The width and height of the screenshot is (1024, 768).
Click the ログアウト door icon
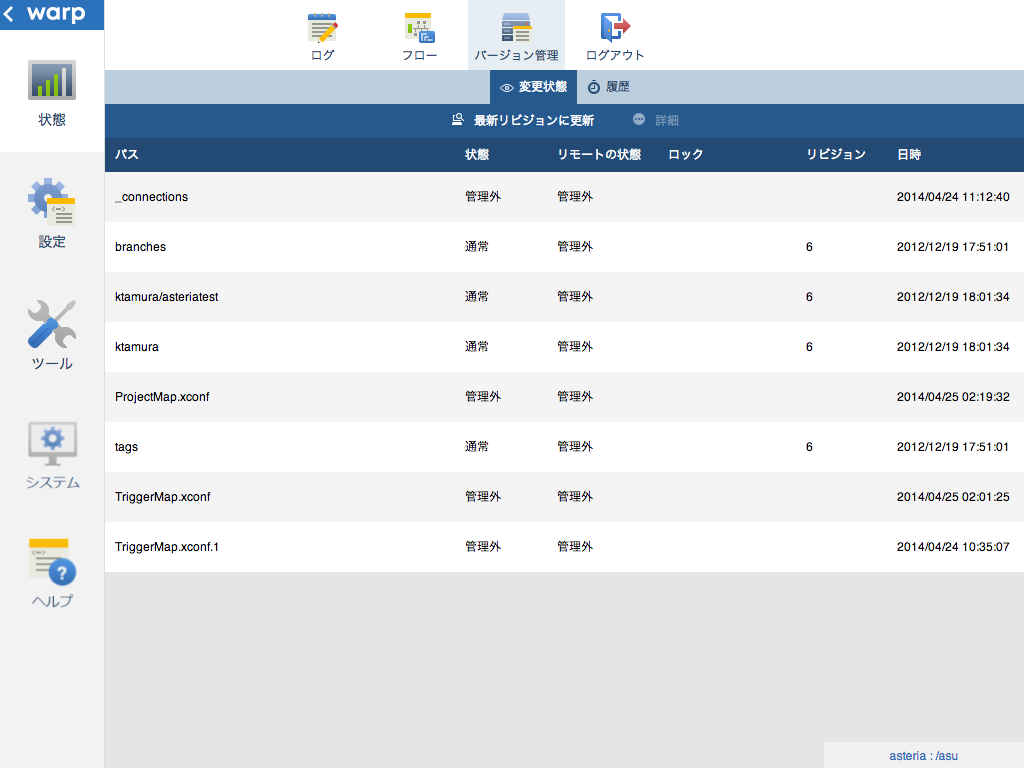click(615, 27)
